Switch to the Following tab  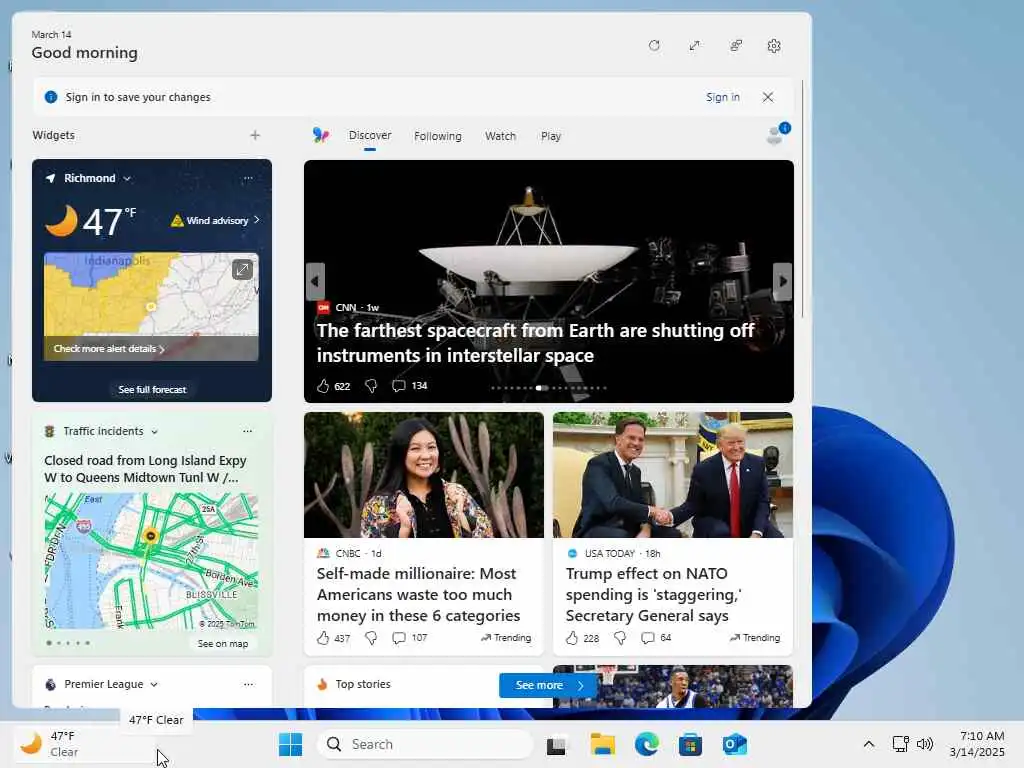pyautogui.click(x=438, y=136)
